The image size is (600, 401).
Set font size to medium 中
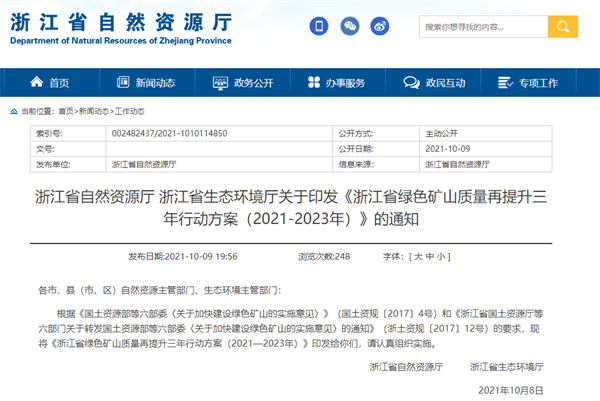pyautogui.click(x=431, y=257)
